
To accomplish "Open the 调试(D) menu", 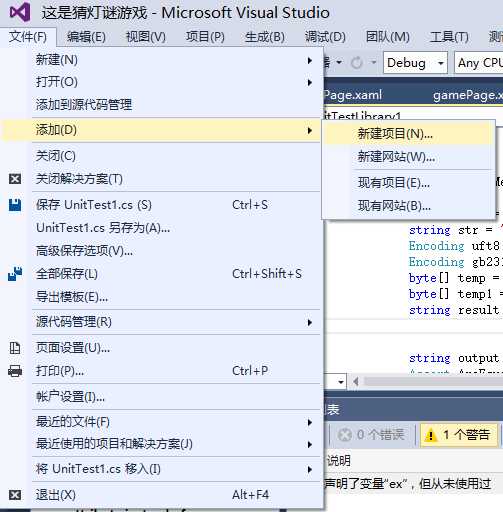I will 325,37.
